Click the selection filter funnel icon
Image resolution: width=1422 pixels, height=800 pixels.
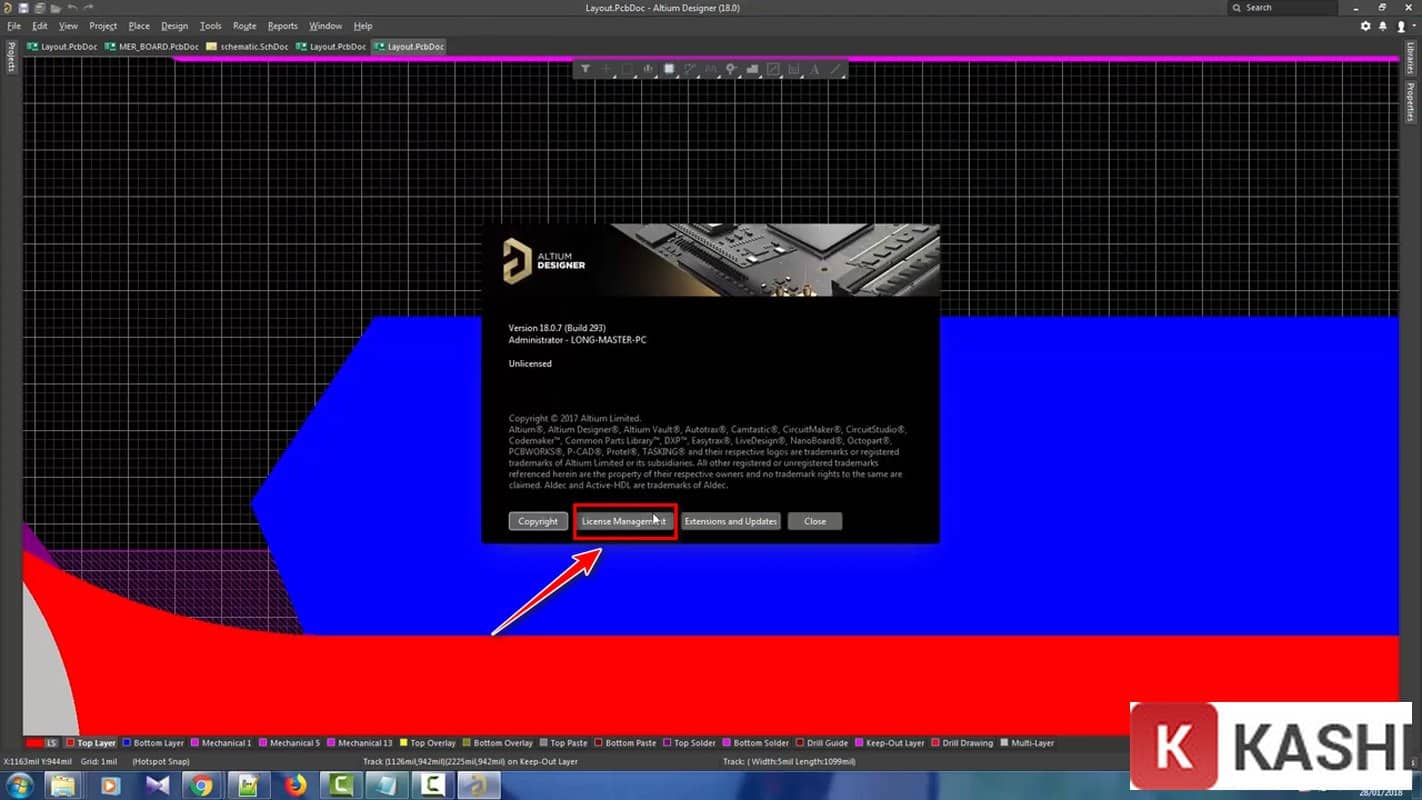(586, 69)
